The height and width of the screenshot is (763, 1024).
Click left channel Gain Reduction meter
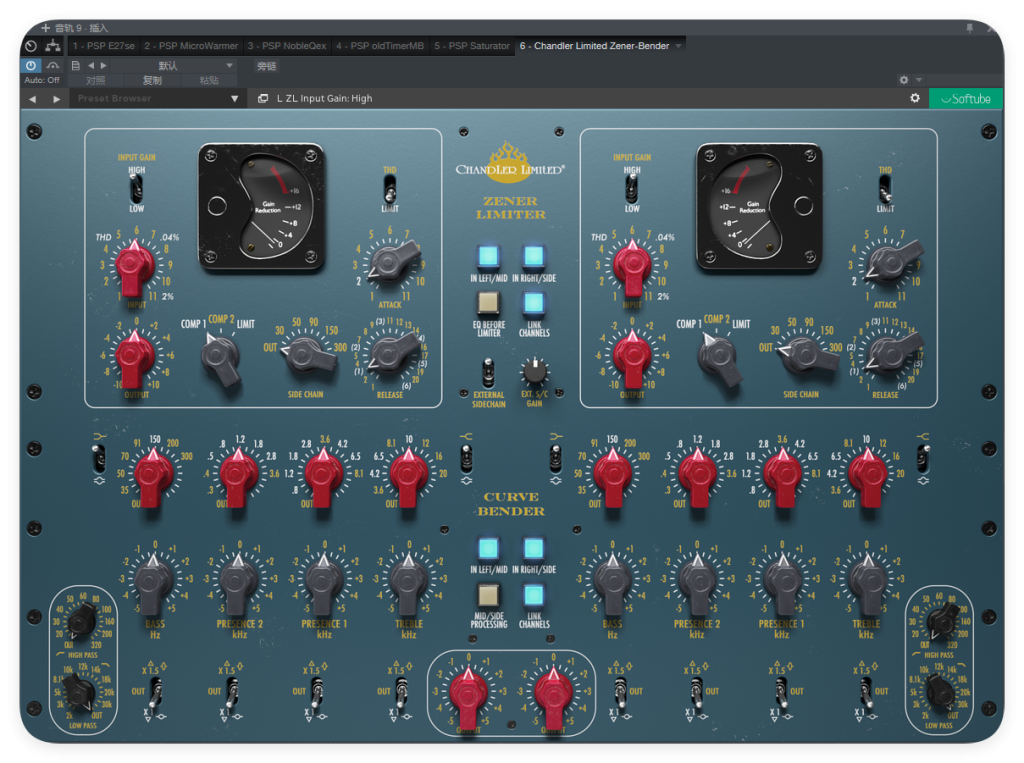click(x=262, y=206)
